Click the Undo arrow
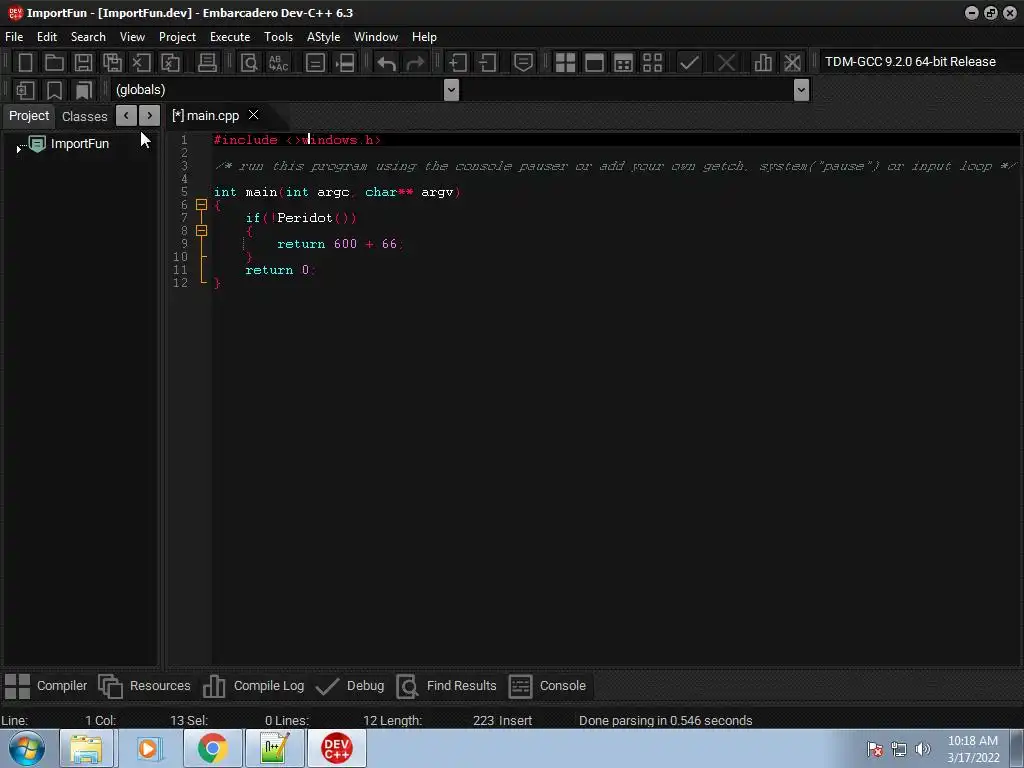The height and width of the screenshot is (768, 1024). click(387, 63)
